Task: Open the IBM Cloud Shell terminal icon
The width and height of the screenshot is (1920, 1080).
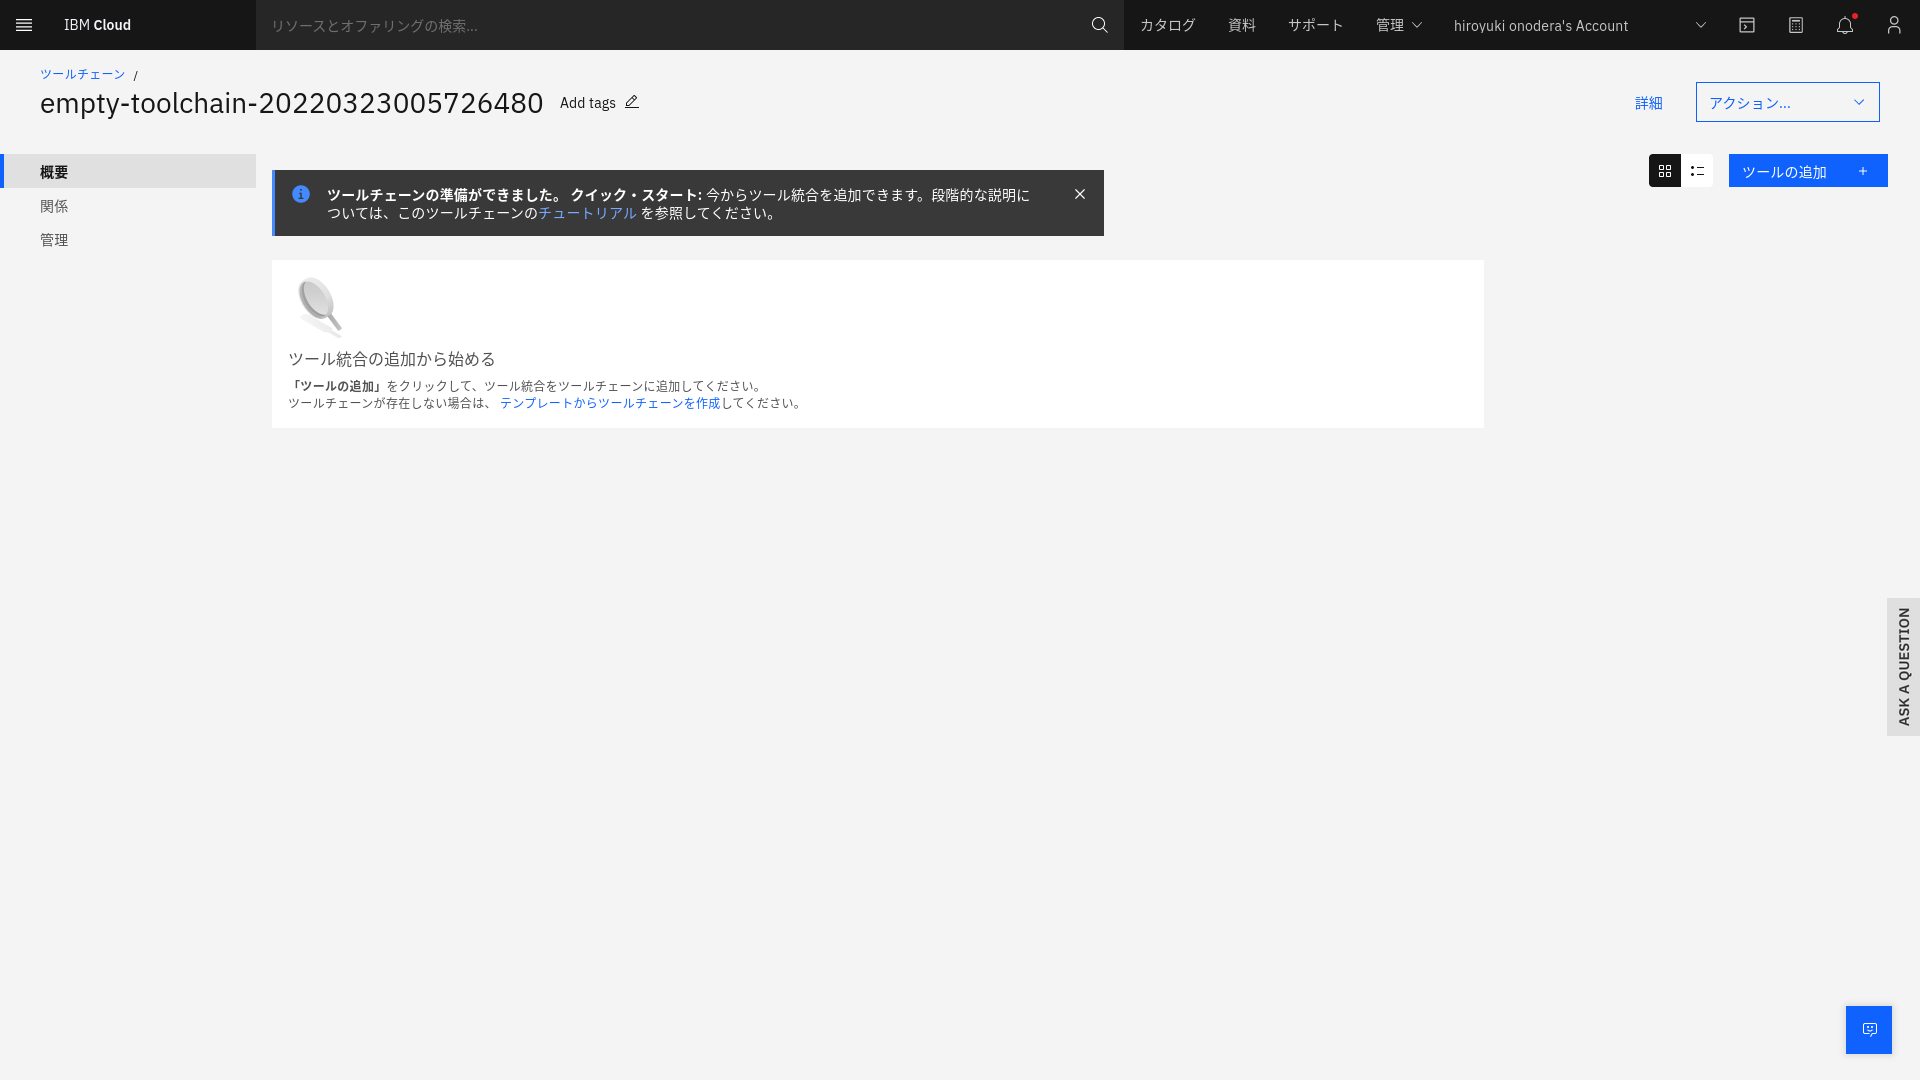Action: pyautogui.click(x=1747, y=25)
